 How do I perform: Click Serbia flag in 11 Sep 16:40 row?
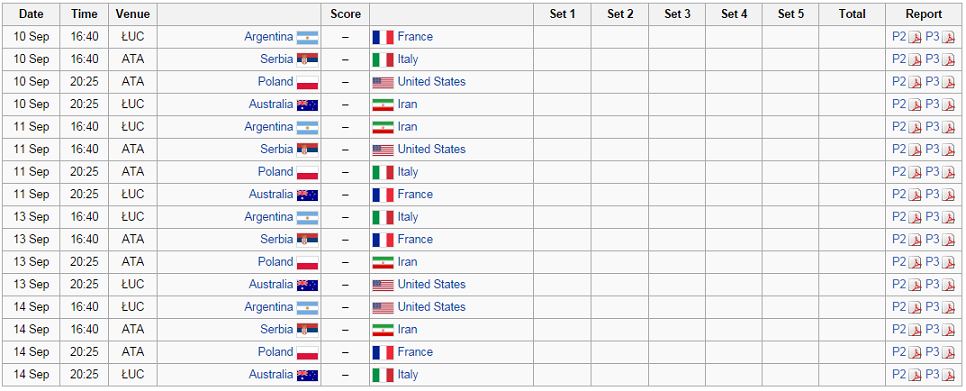coord(307,150)
